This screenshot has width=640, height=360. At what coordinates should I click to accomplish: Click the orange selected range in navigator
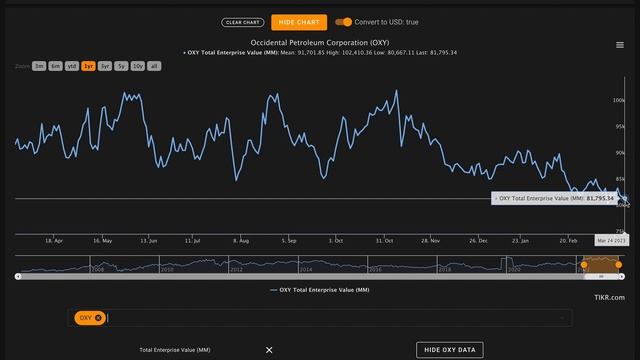(x=601, y=264)
